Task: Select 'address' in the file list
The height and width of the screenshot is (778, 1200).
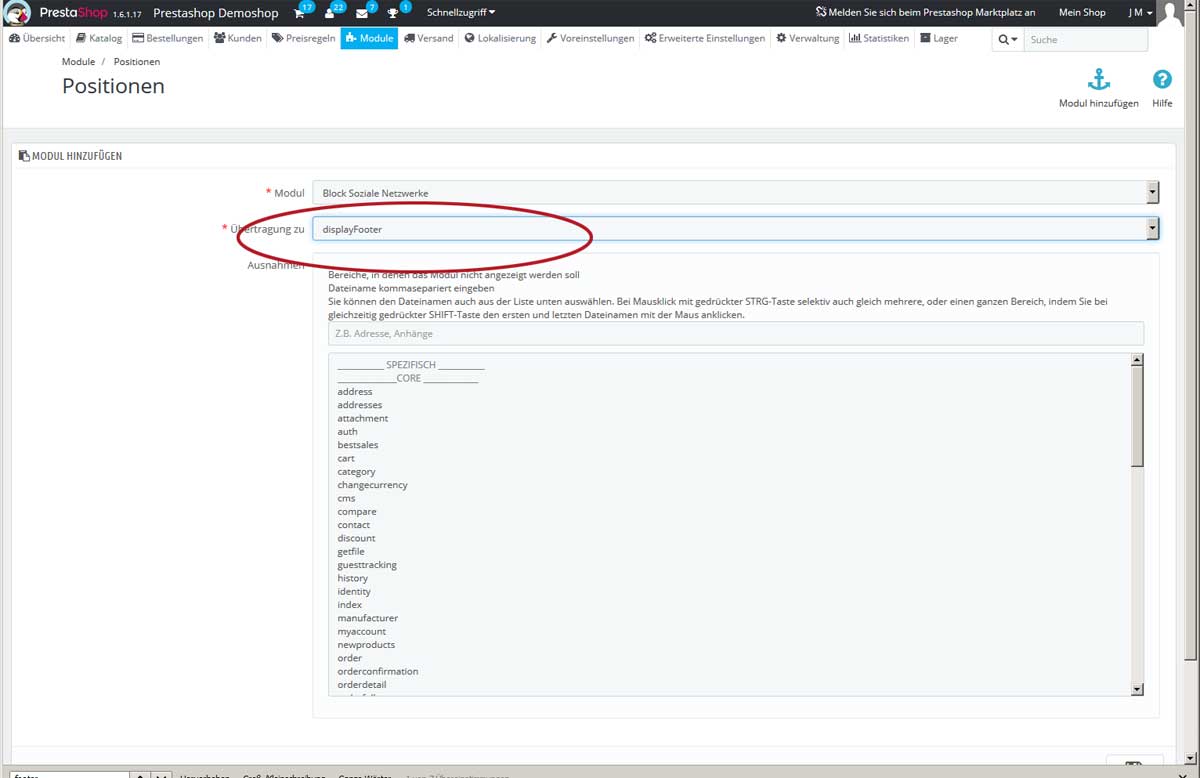Action: pyautogui.click(x=355, y=392)
